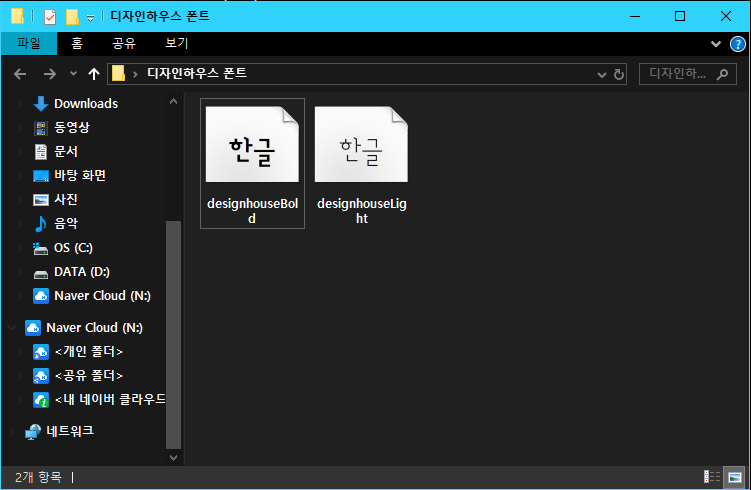
Task: Open the blue Help question mark icon
Action: [x=738, y=44]
